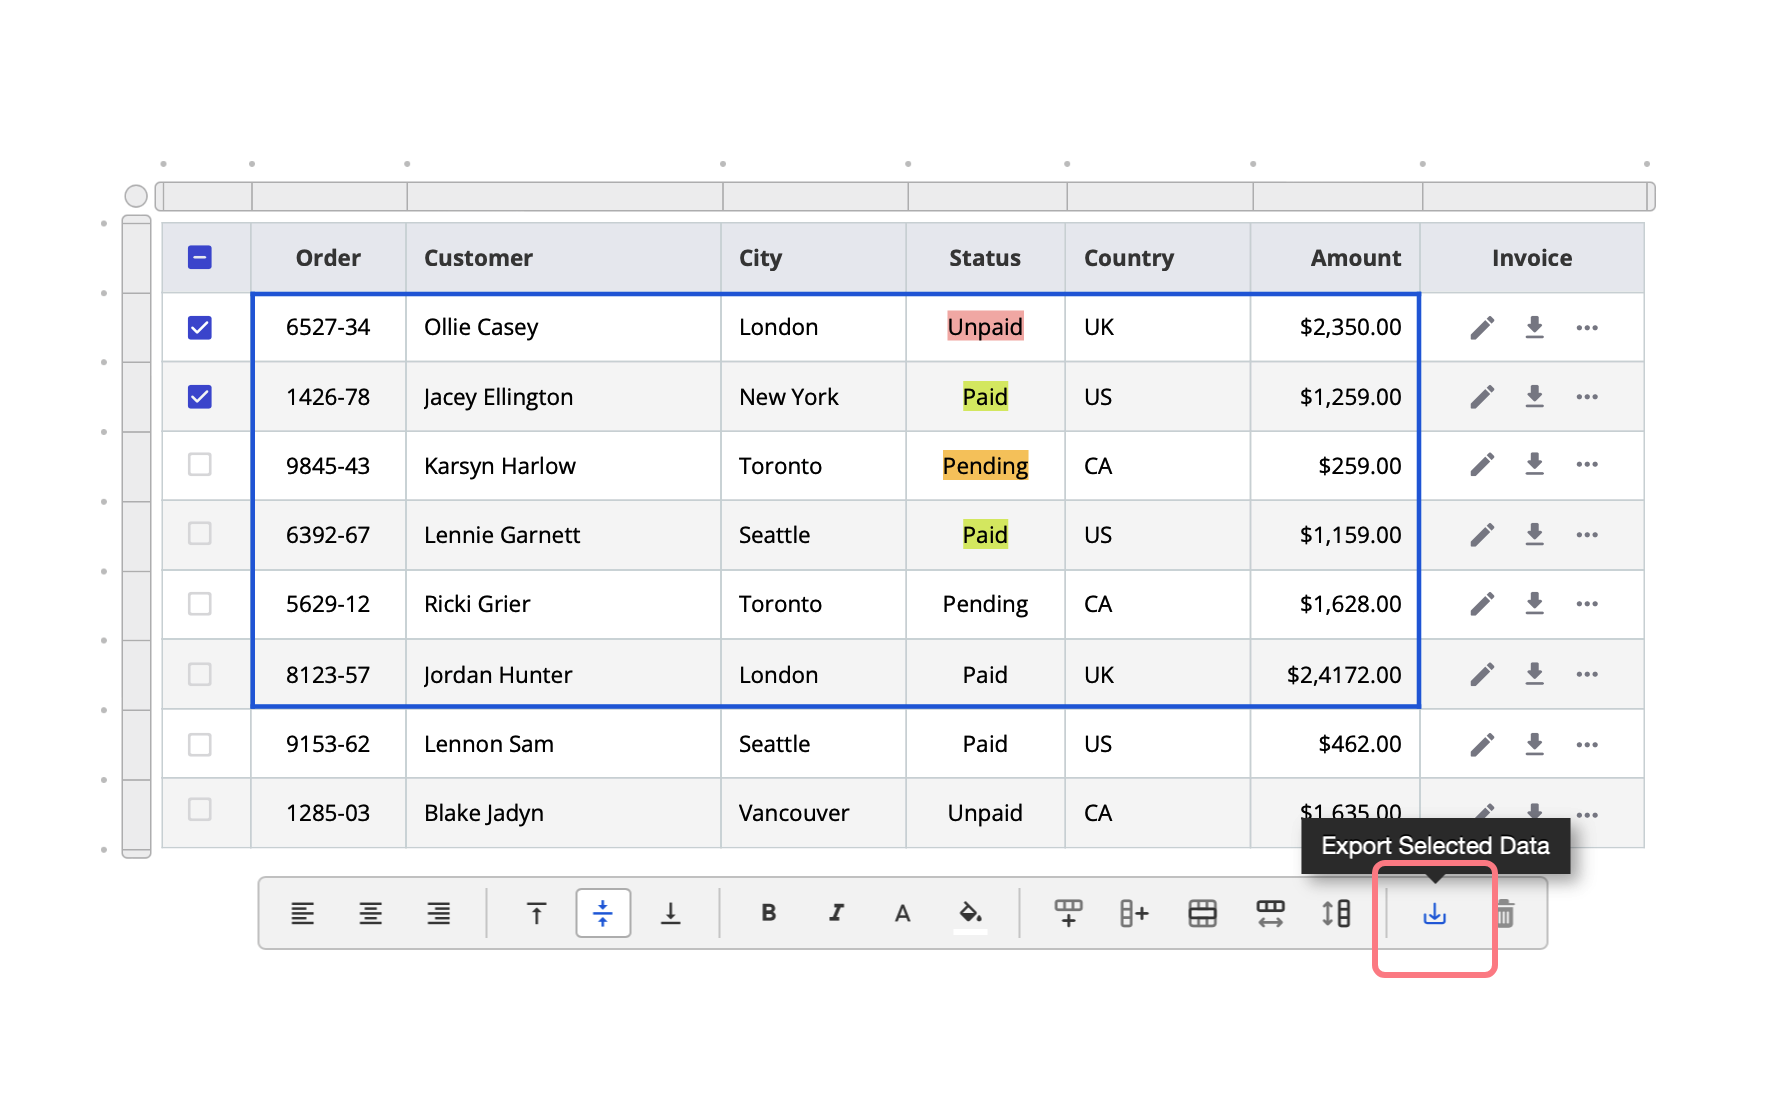This screenshot has width=1766, height=1100.
Task: Open the ellipsis menu for Ricki Grier
Action: click(1587, 604)
